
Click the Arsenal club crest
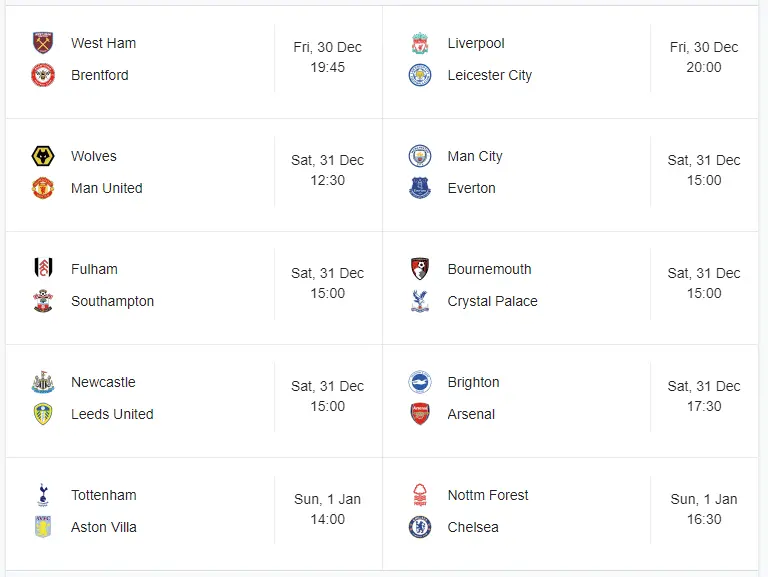click(x=420, y=414)
